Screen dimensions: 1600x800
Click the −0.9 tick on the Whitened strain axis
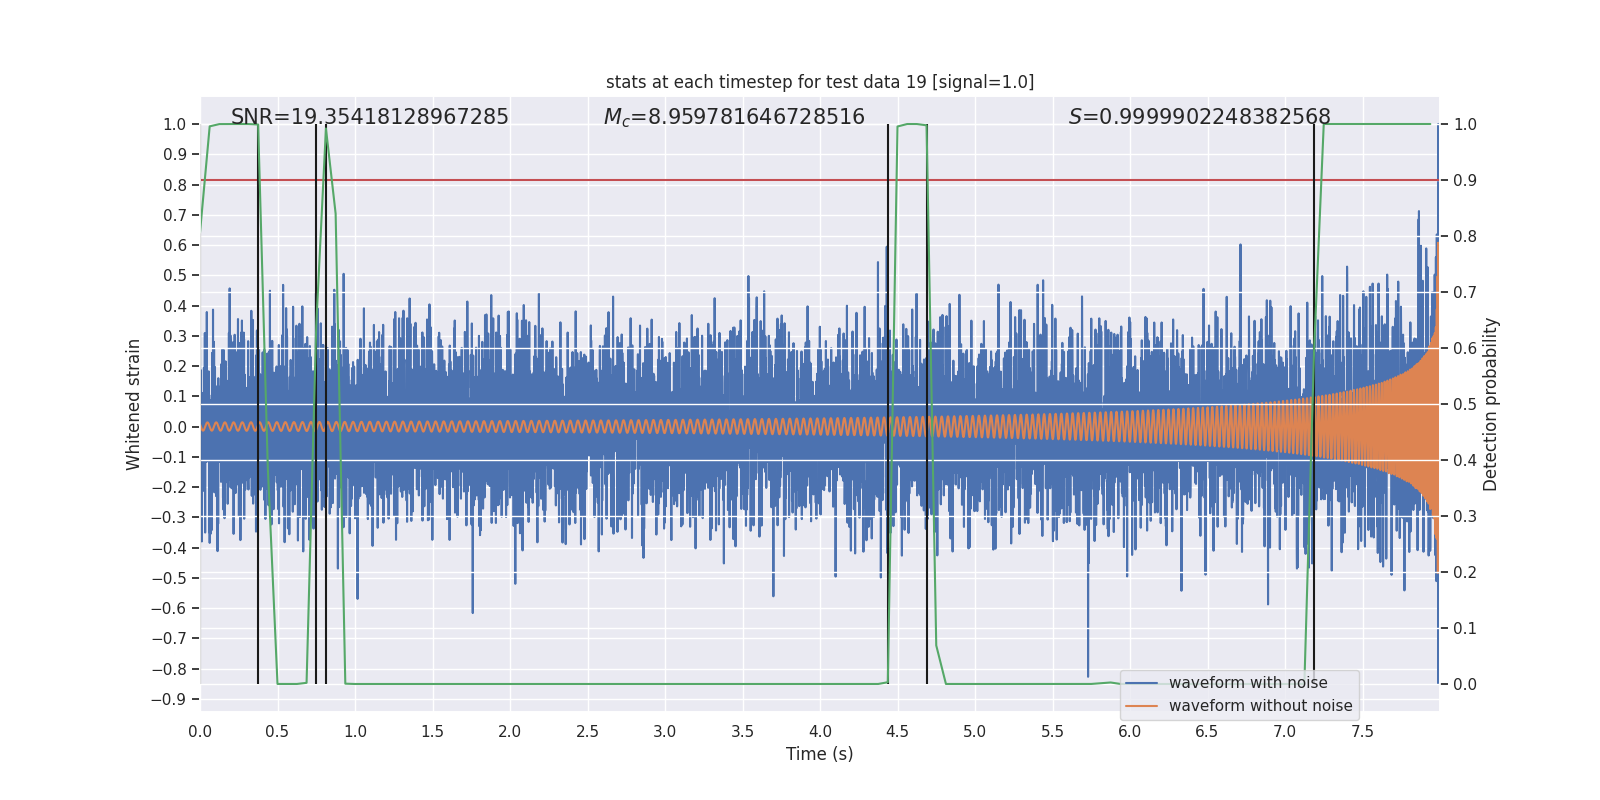coord(169,699)
